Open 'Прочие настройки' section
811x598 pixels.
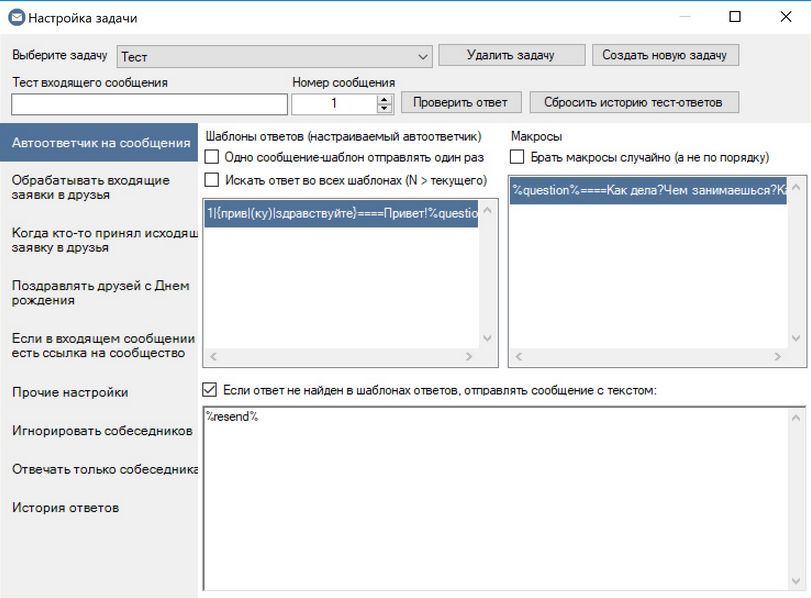pos(70,392)
